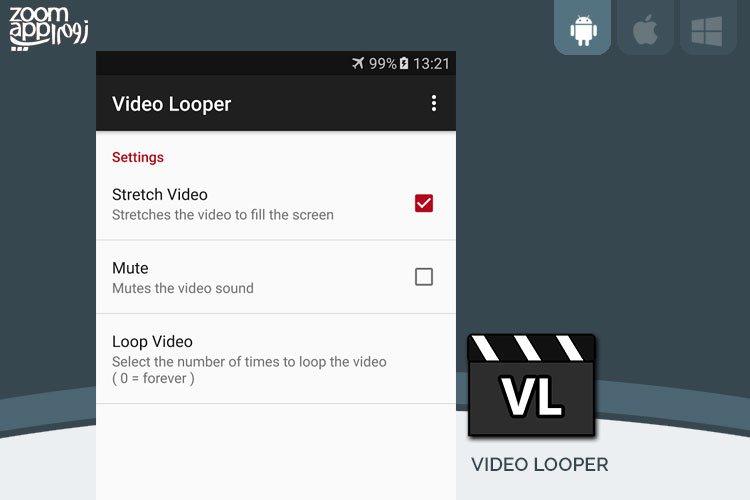Tap the airplane mode status icon
Screen dimensions: 750x500
(357, 63)
